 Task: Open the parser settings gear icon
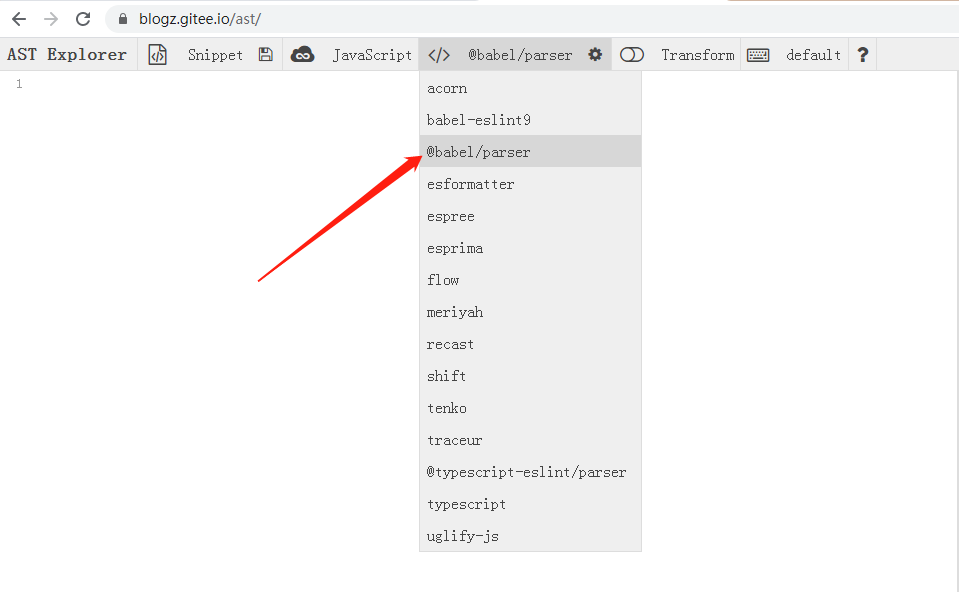(596, 55)
